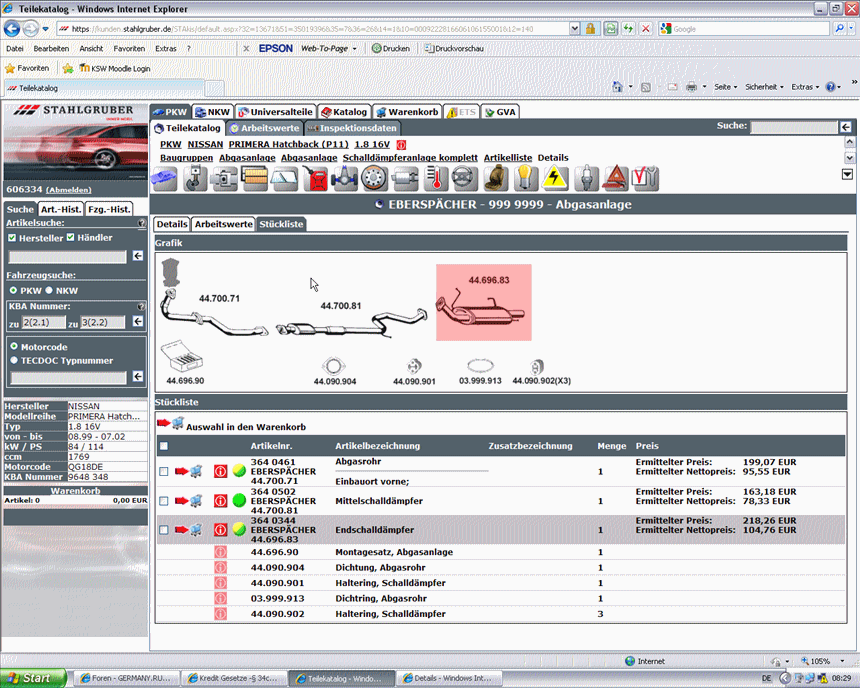Image resolution: width=860 pixels, height=688 pixels.
Task: Check the box for Mittelschalldämpfer 364 0502
Action: tap(163, 501)
